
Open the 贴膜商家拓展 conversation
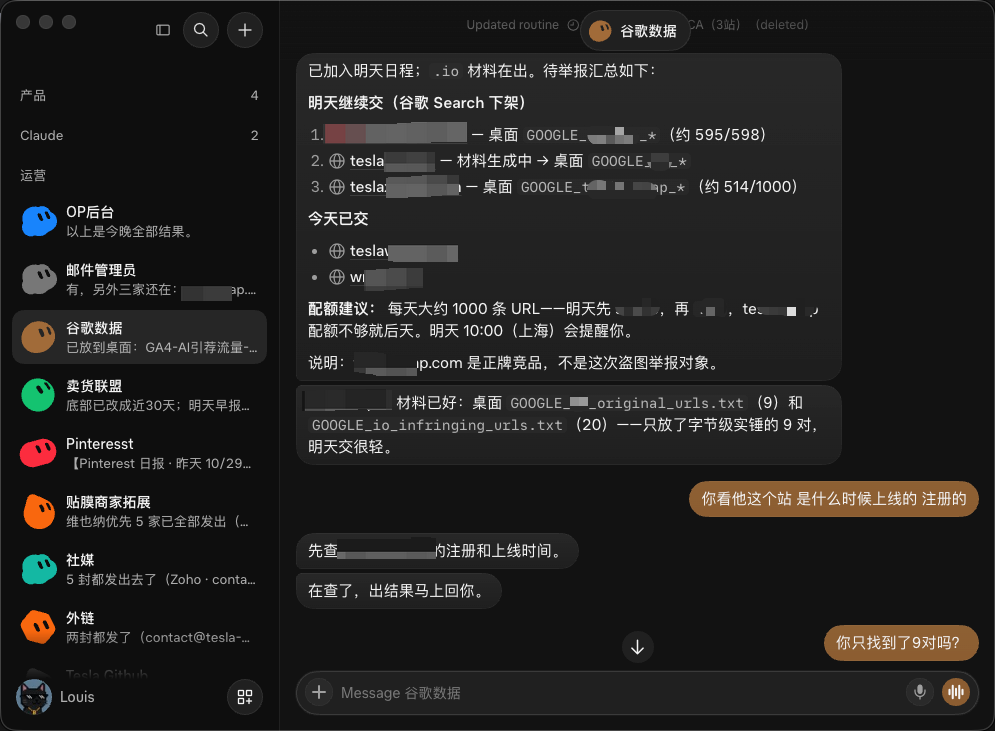(x=140, y=511)
